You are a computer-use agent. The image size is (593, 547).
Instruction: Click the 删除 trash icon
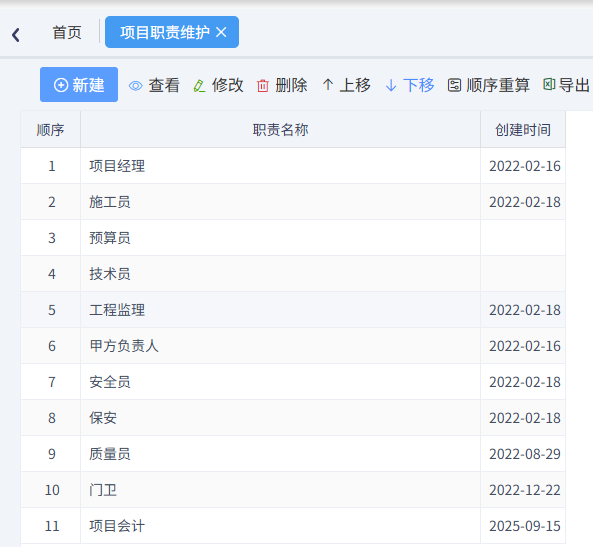point(263,86)
